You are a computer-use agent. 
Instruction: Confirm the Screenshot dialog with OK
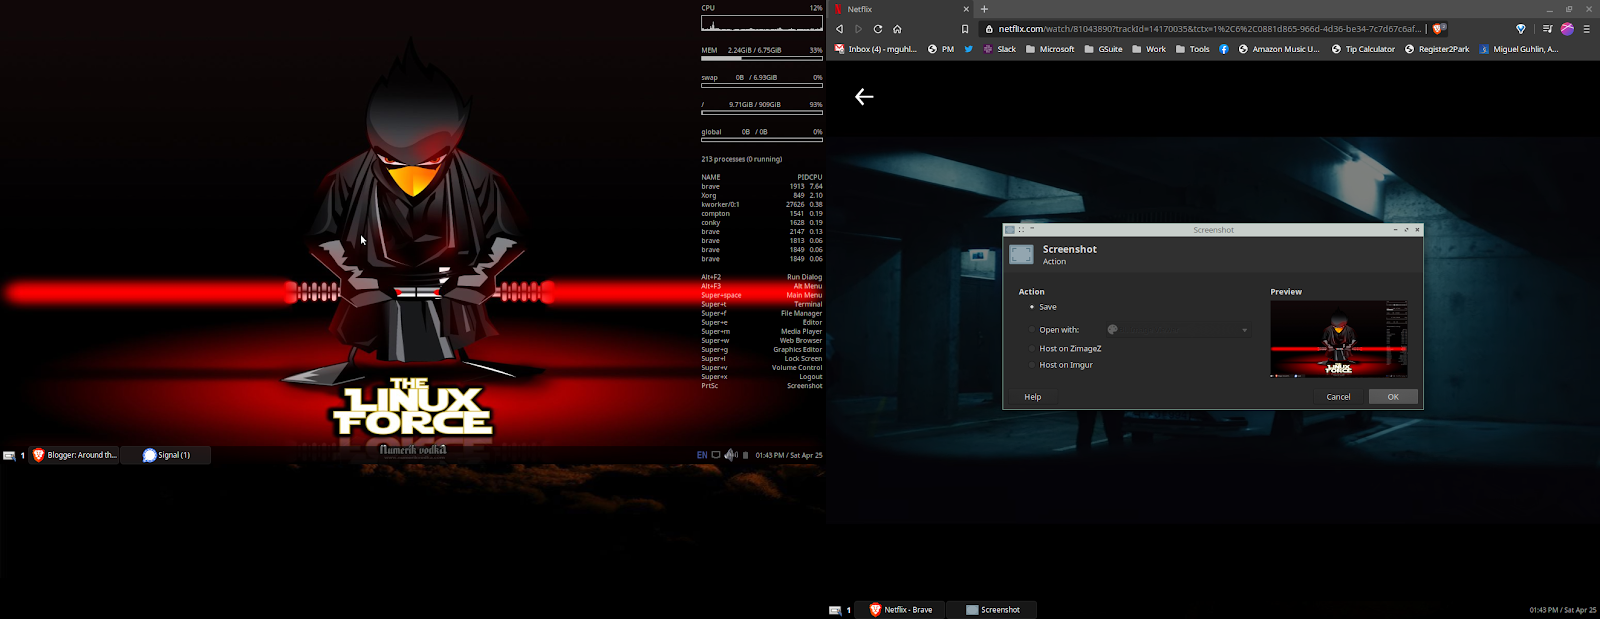click(1393, 397)
